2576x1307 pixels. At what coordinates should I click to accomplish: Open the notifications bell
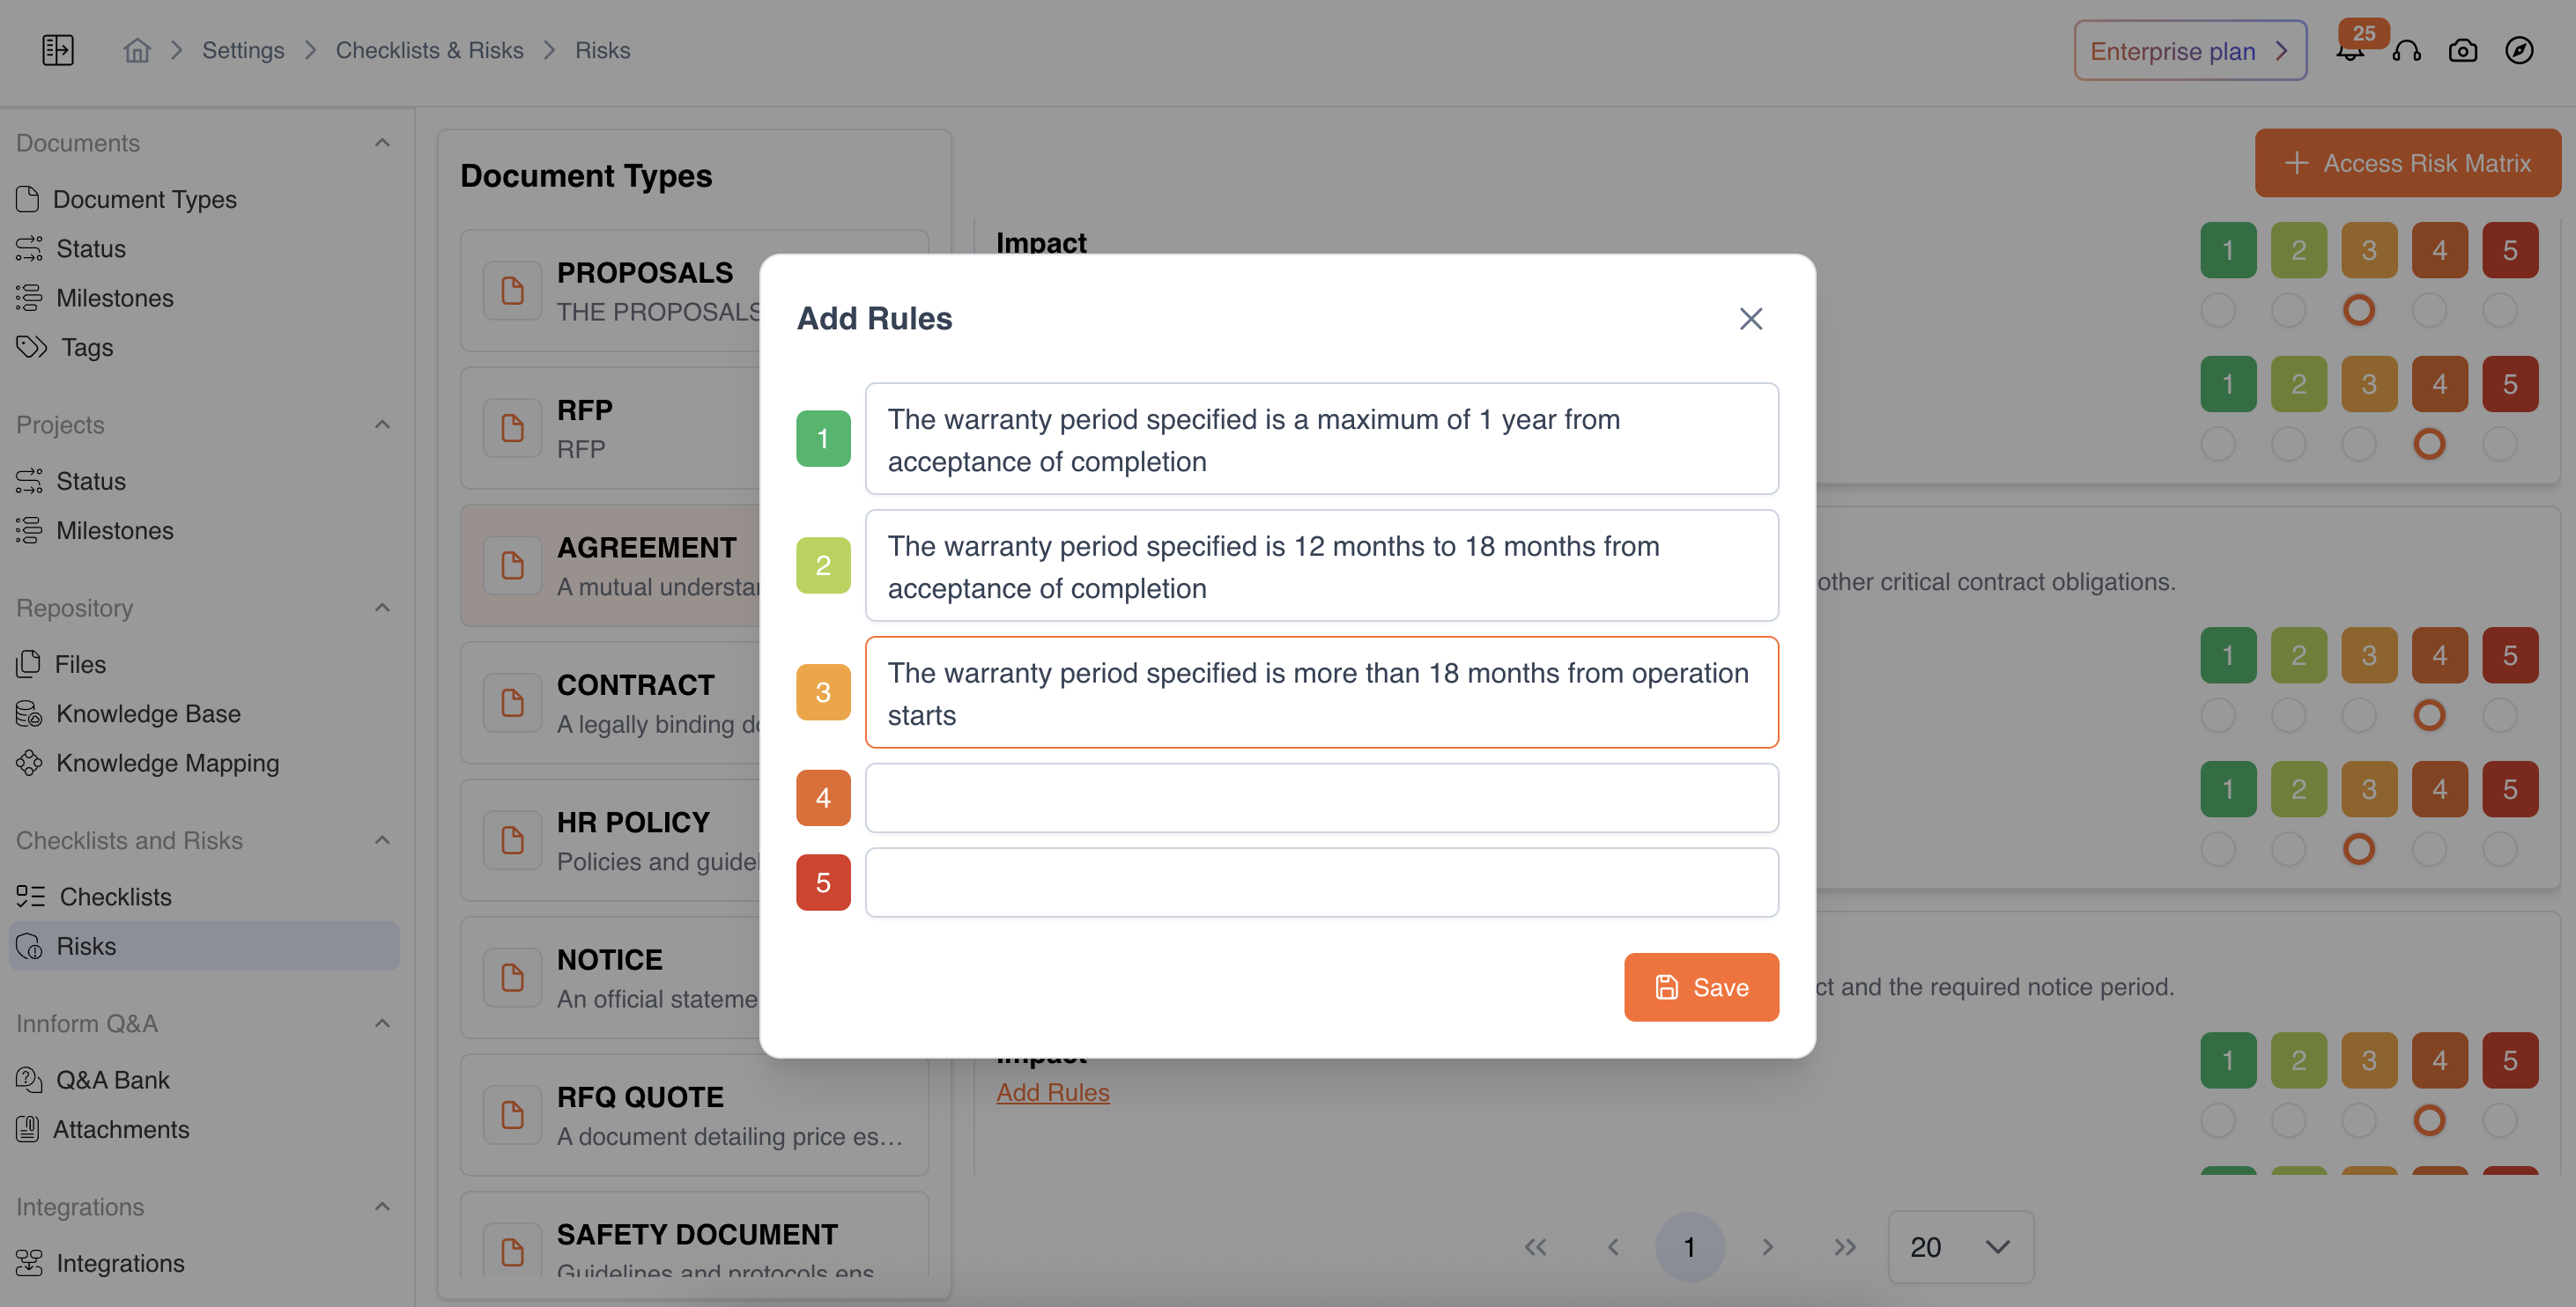pyautogui.click(x=2350, y=52)
